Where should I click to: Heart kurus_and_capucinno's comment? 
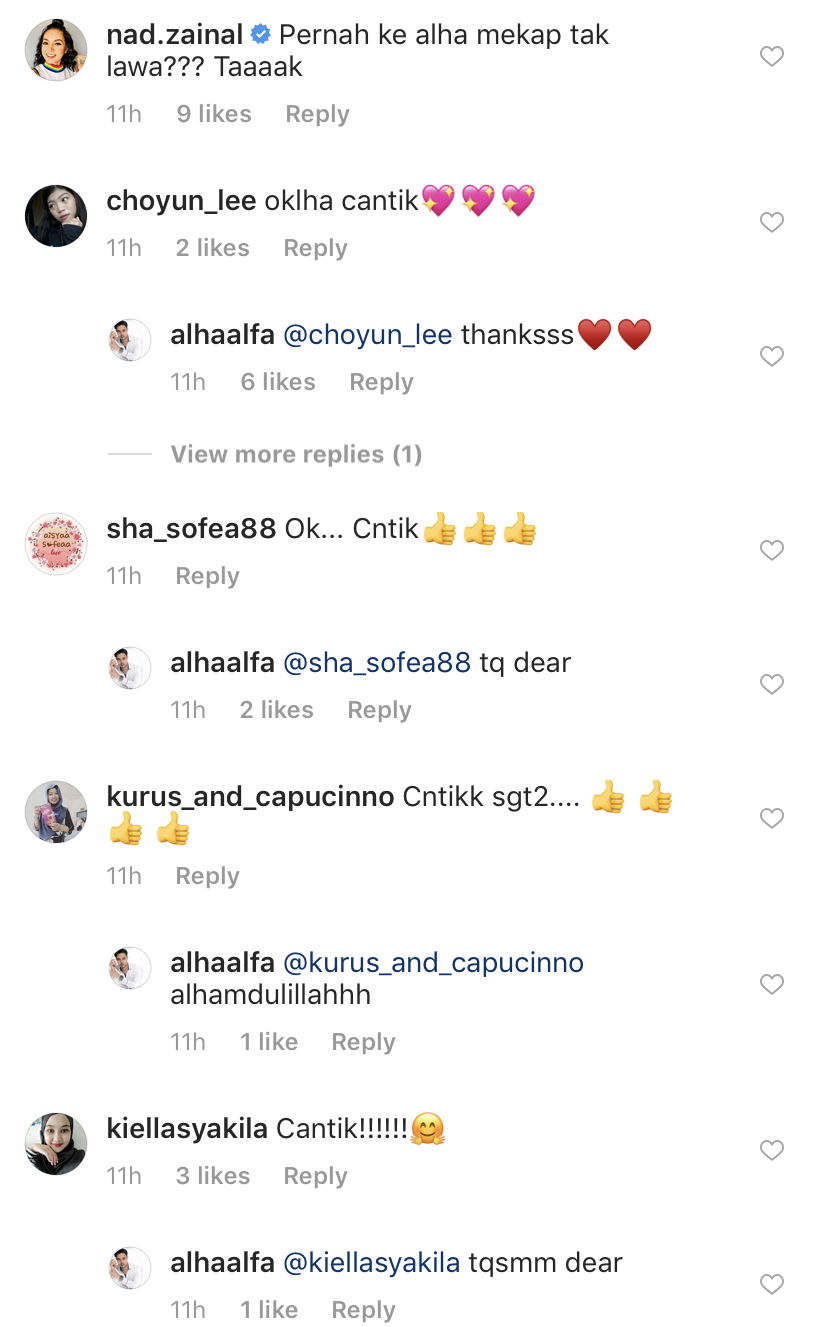coord(771,818)
